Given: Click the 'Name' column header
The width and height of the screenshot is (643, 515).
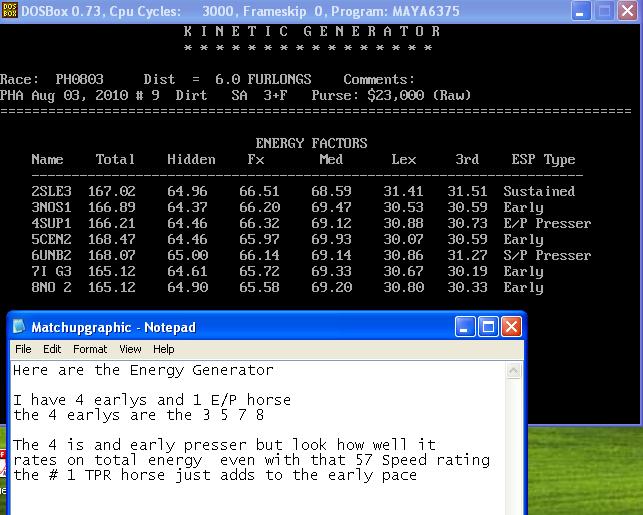Looking at the screenshot, I should 47,159.
